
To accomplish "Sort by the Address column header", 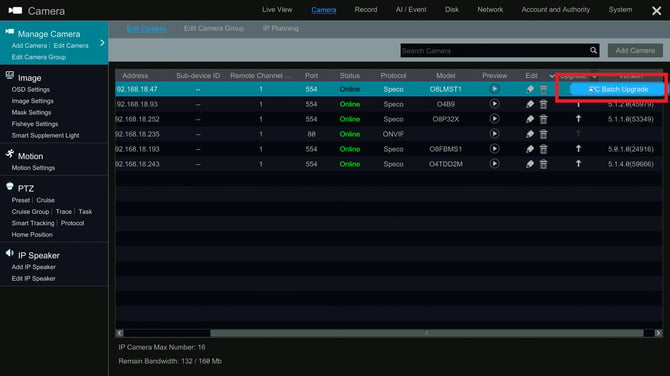I will click(135, 76).
